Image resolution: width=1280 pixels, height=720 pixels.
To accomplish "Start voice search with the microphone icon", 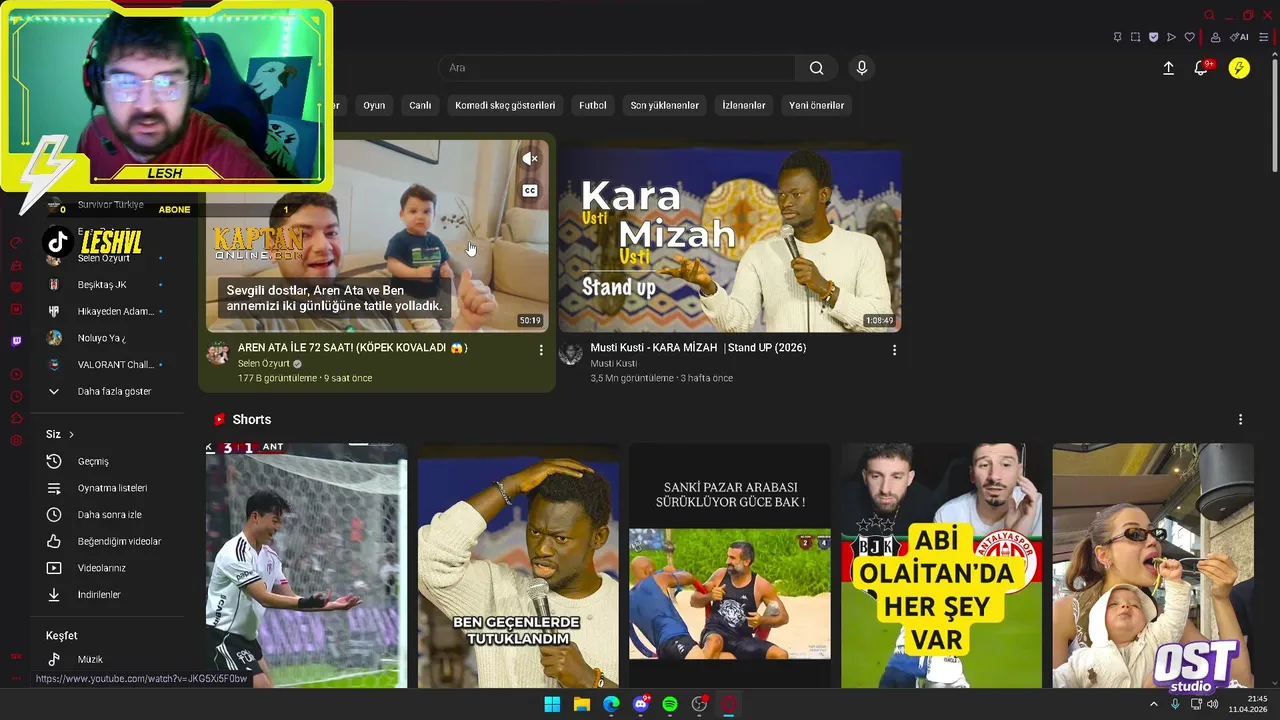I will click(x=862, y=68).
